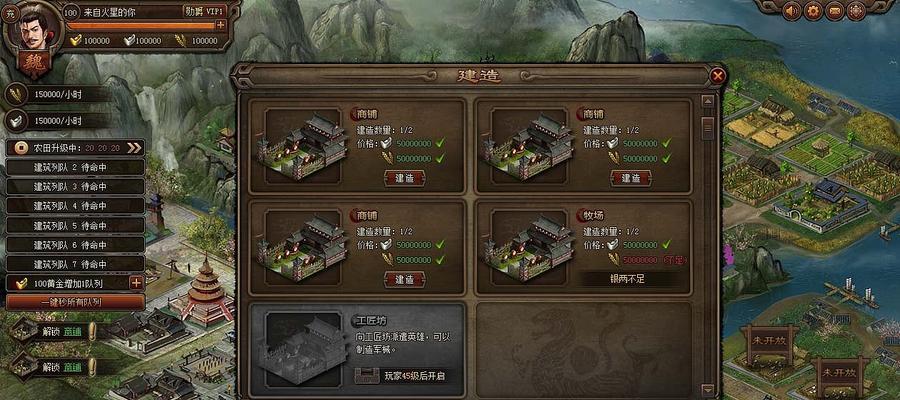Open settings via the gear icon
This screenshot has width=900, height=400.
[x=813, y=10]
